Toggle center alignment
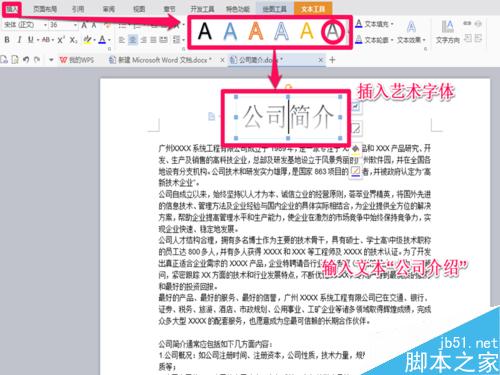Viewport: 500px width, 375px height. (133, 40)
